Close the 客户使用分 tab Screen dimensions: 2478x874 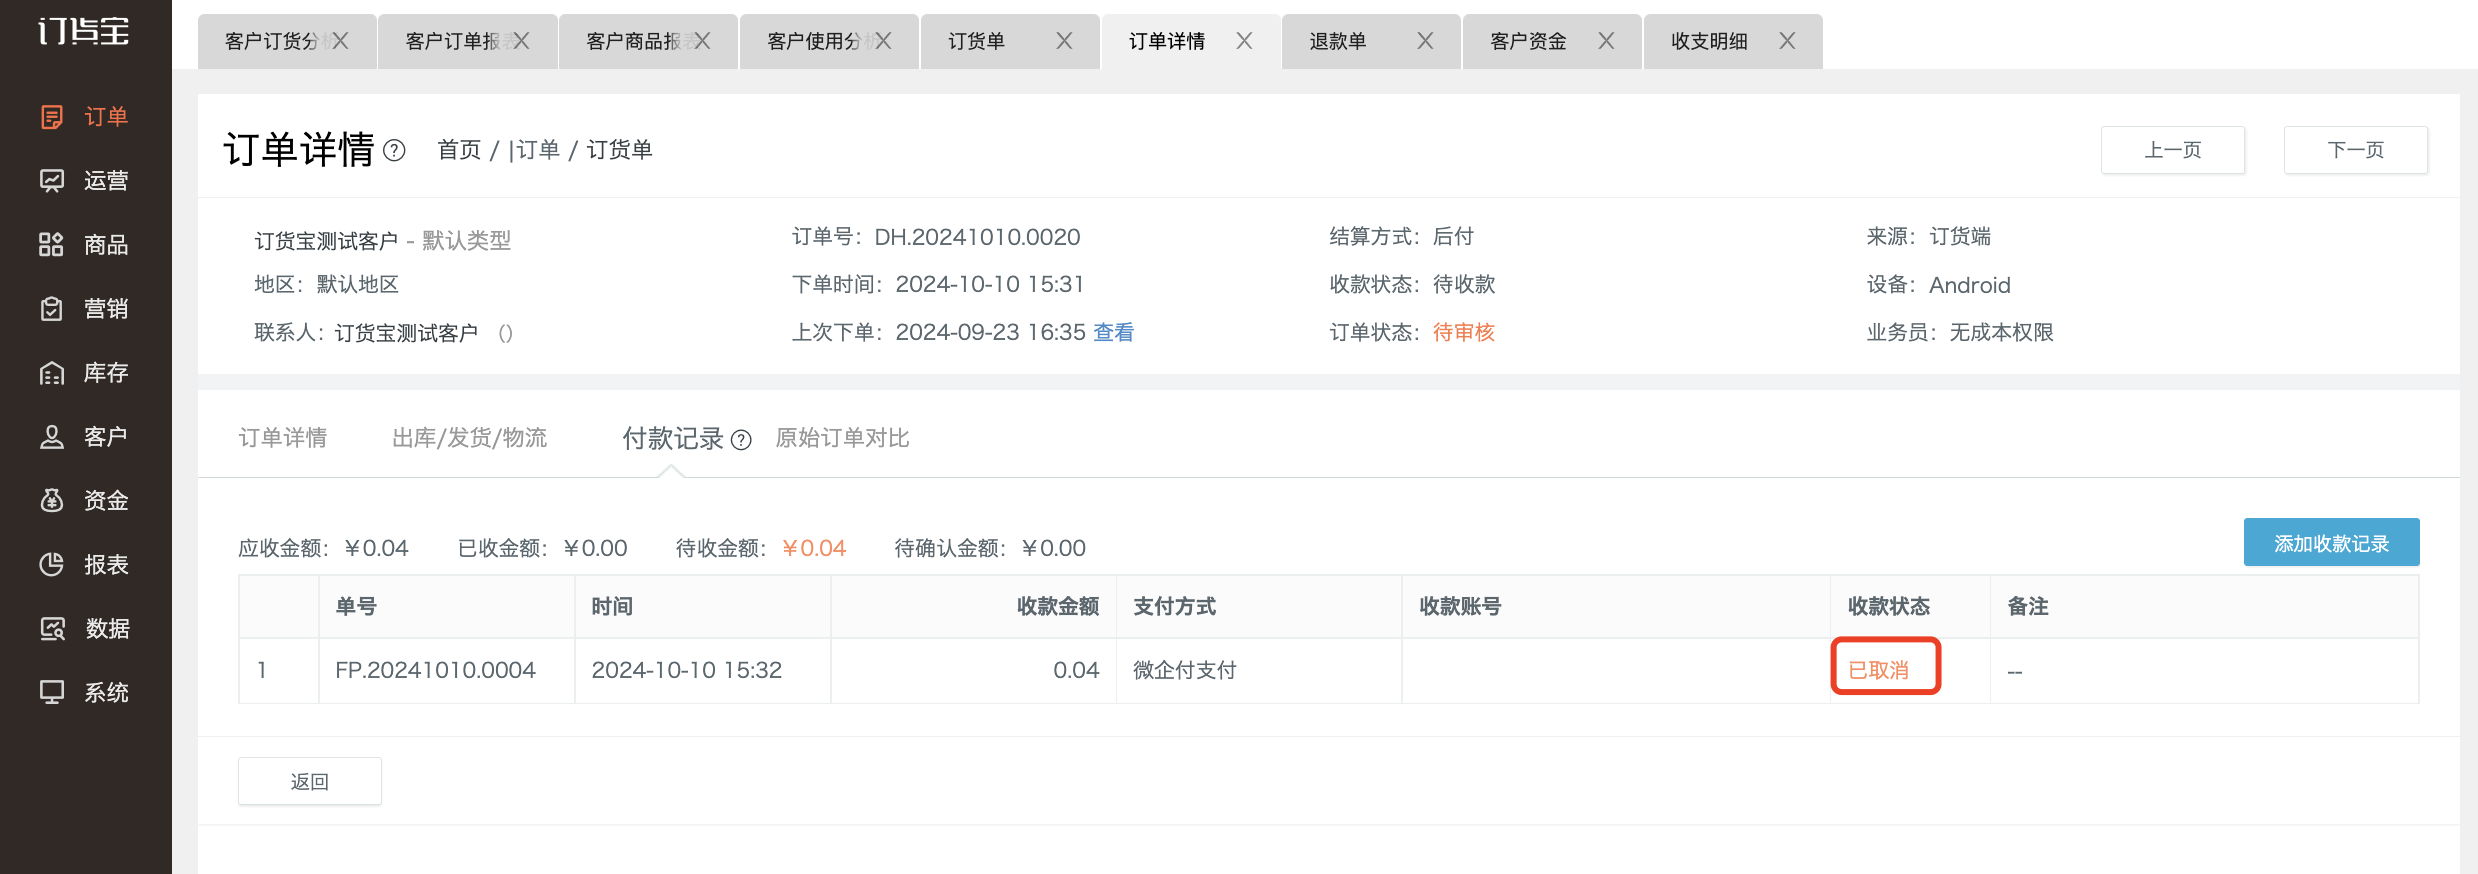tap(884, 41)
